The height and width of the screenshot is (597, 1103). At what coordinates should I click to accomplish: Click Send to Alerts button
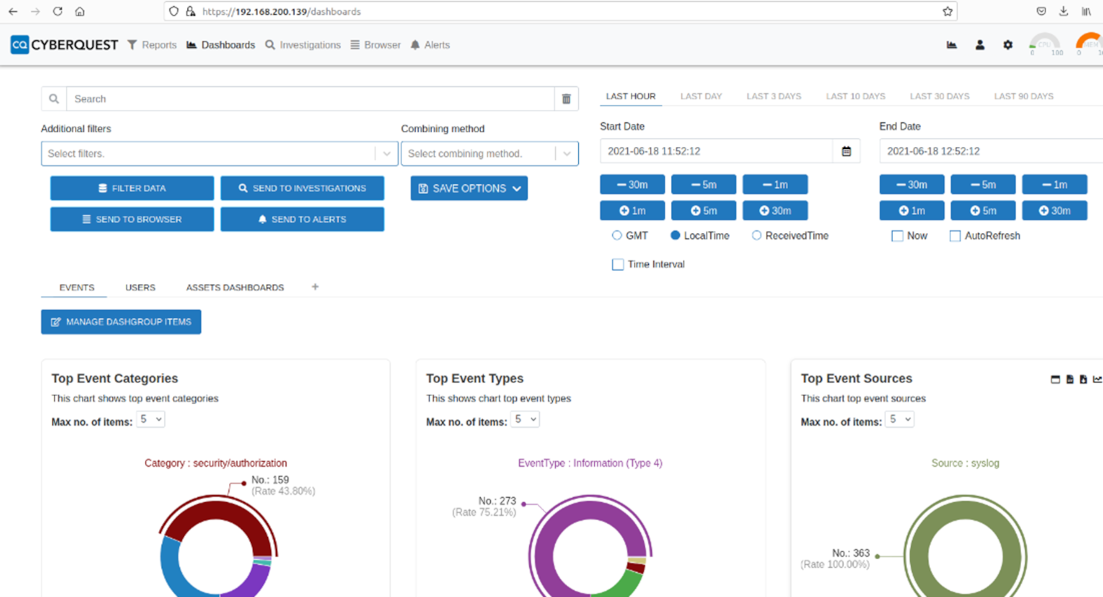point(302,219)
